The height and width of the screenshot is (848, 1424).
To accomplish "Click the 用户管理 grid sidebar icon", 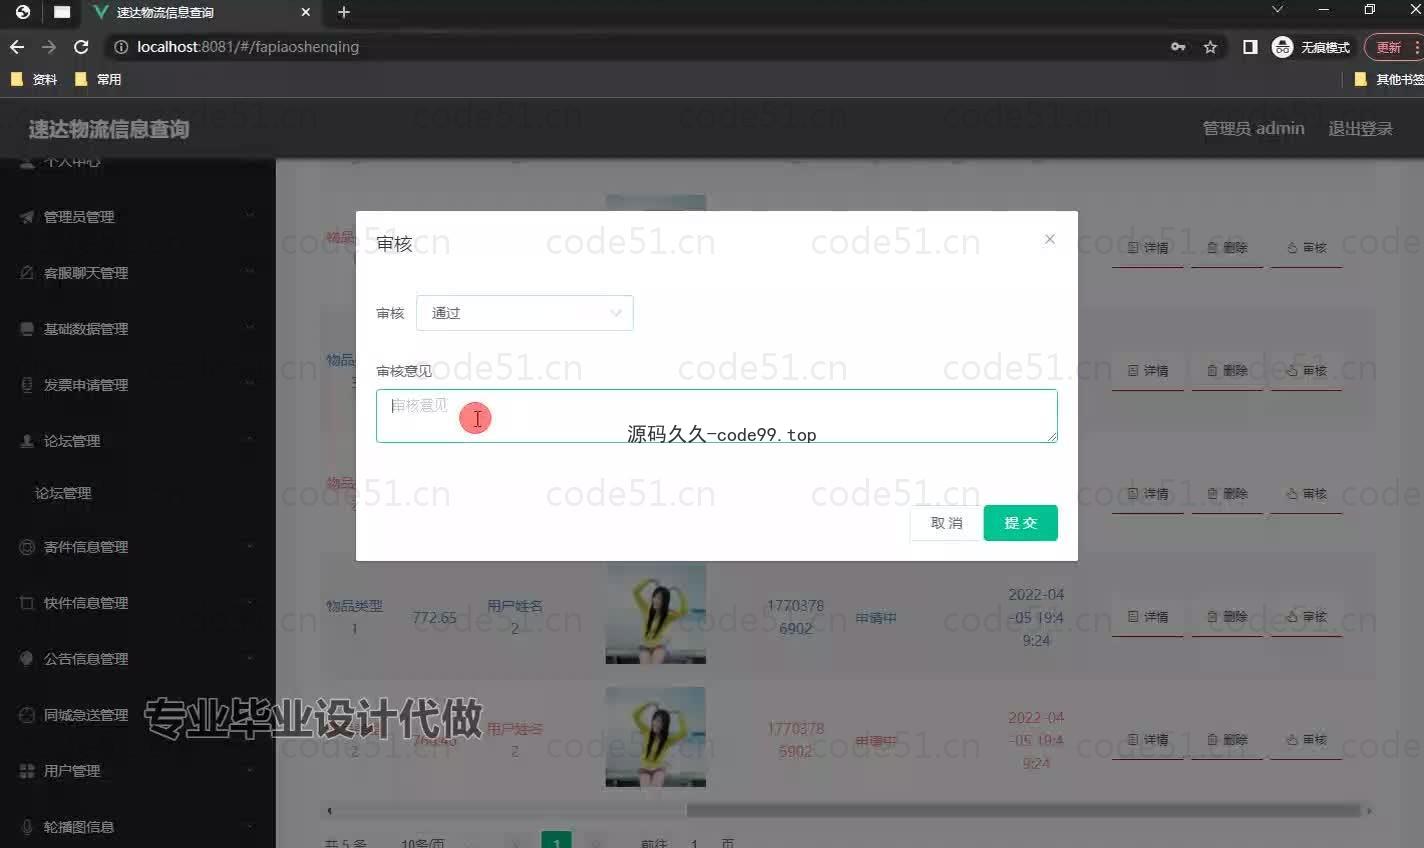I will 27,771.
